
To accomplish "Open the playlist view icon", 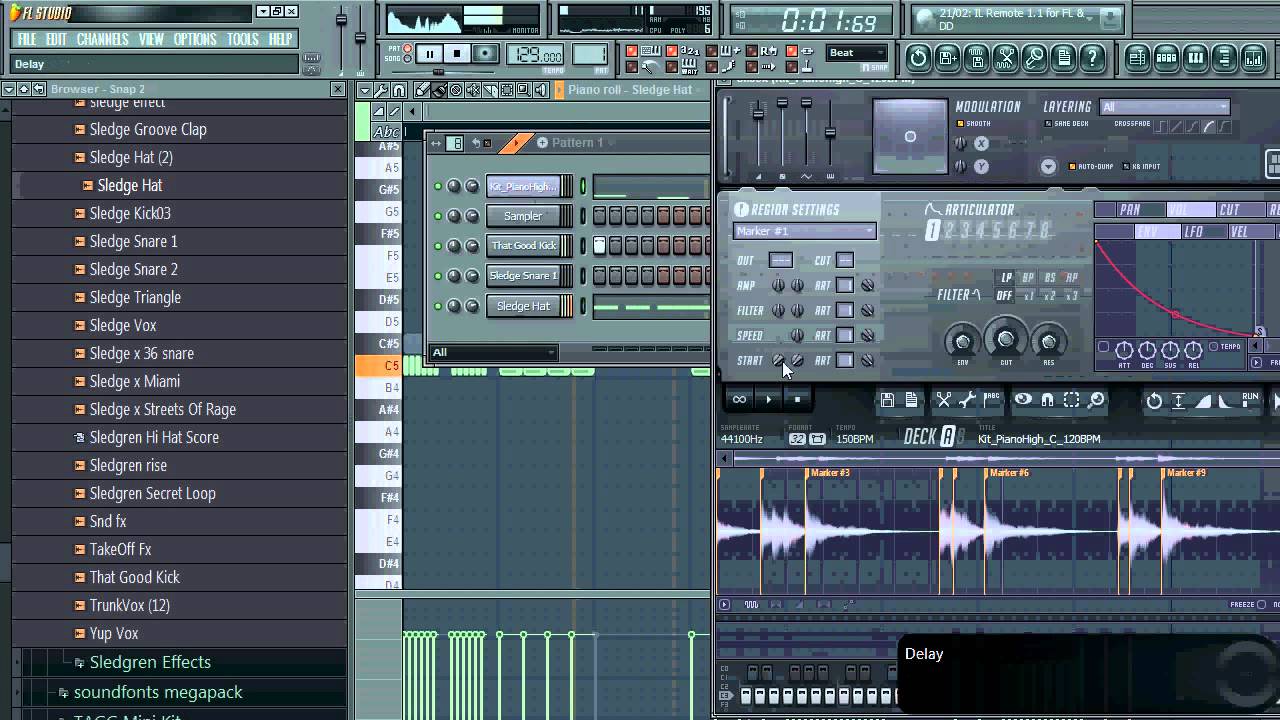I will point(1137,58).
